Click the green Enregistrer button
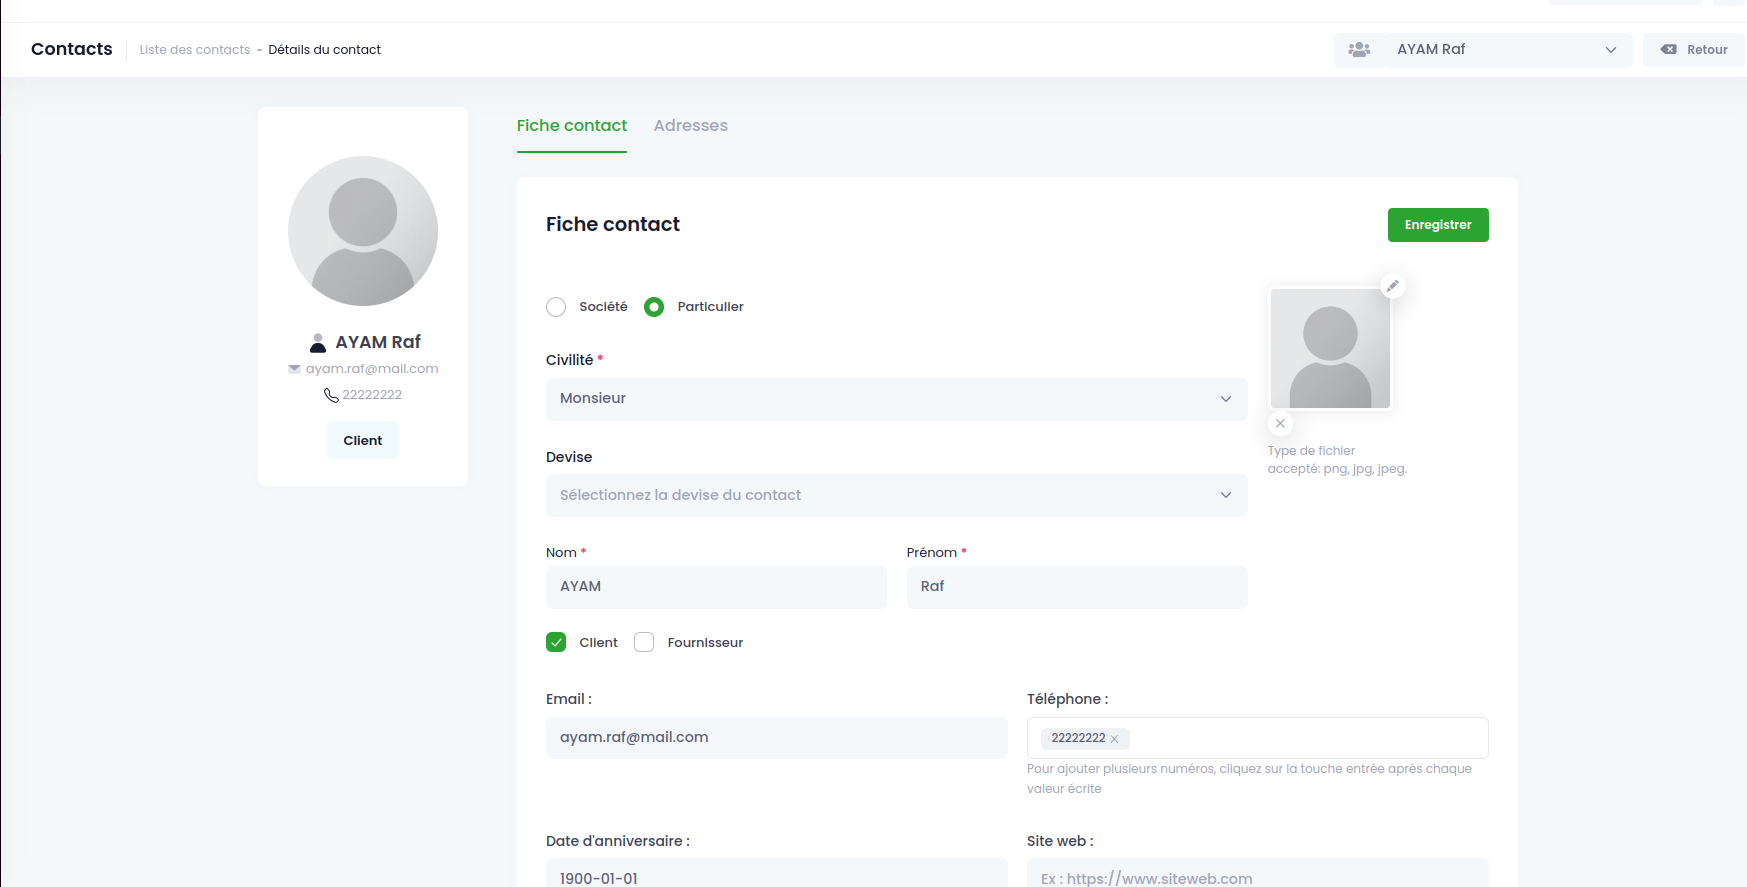 (x=1438, y=225)
